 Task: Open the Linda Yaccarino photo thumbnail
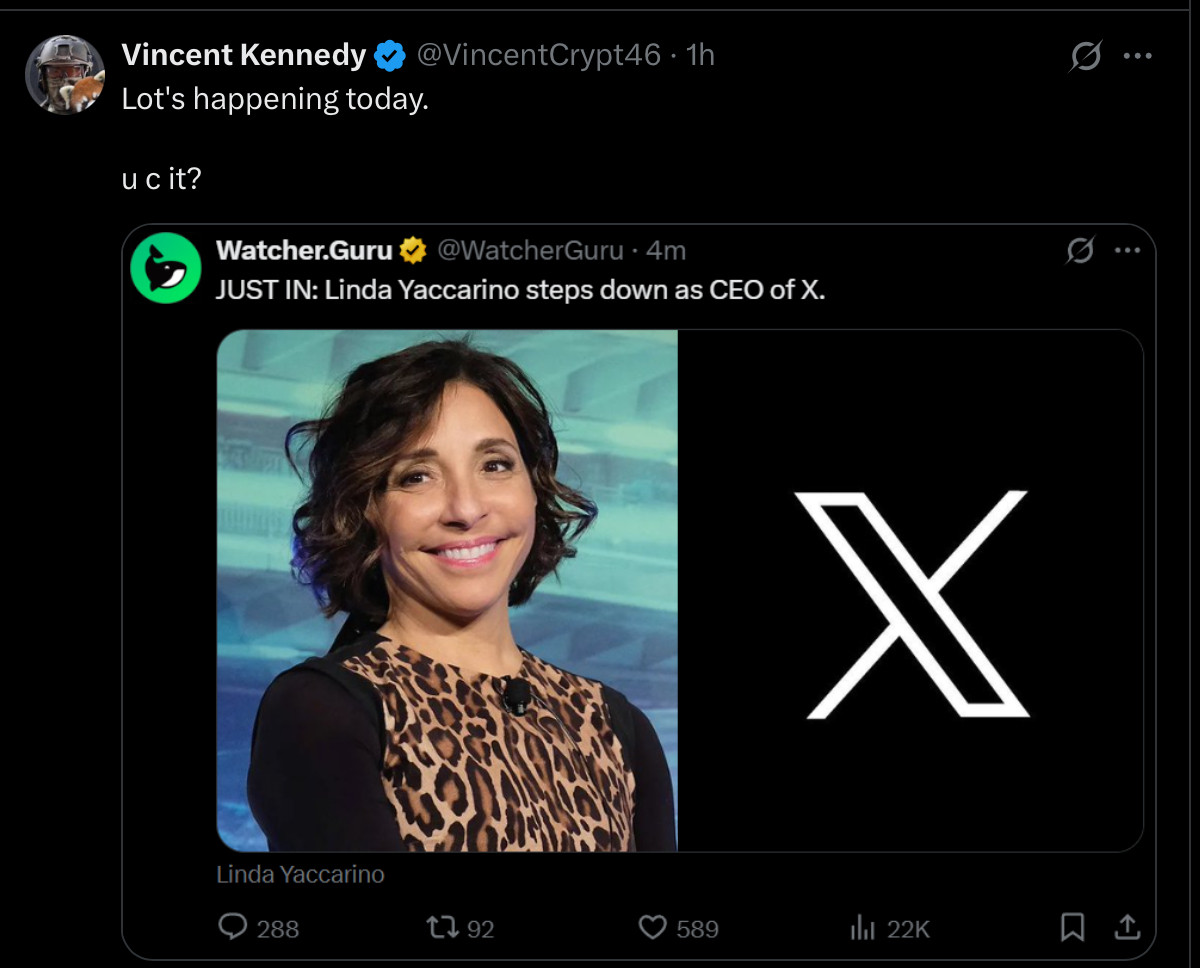[447, 590]
